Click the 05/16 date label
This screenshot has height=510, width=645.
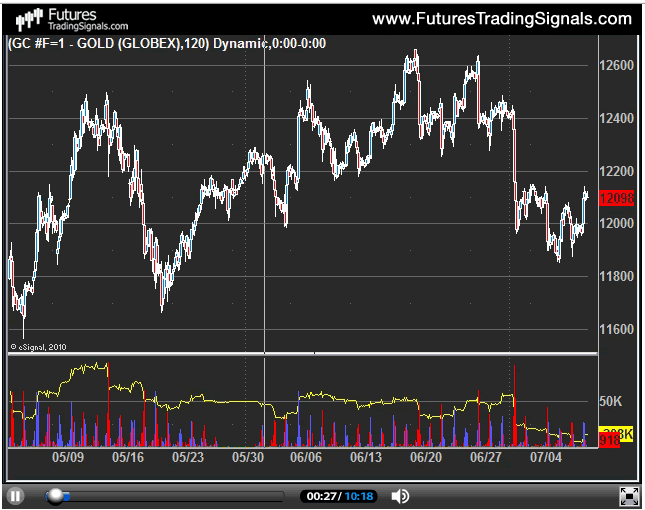pos(128,457)
